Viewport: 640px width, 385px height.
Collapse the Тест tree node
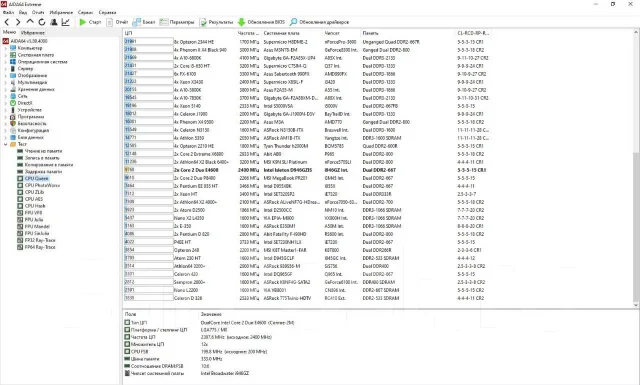click(6, 144)
